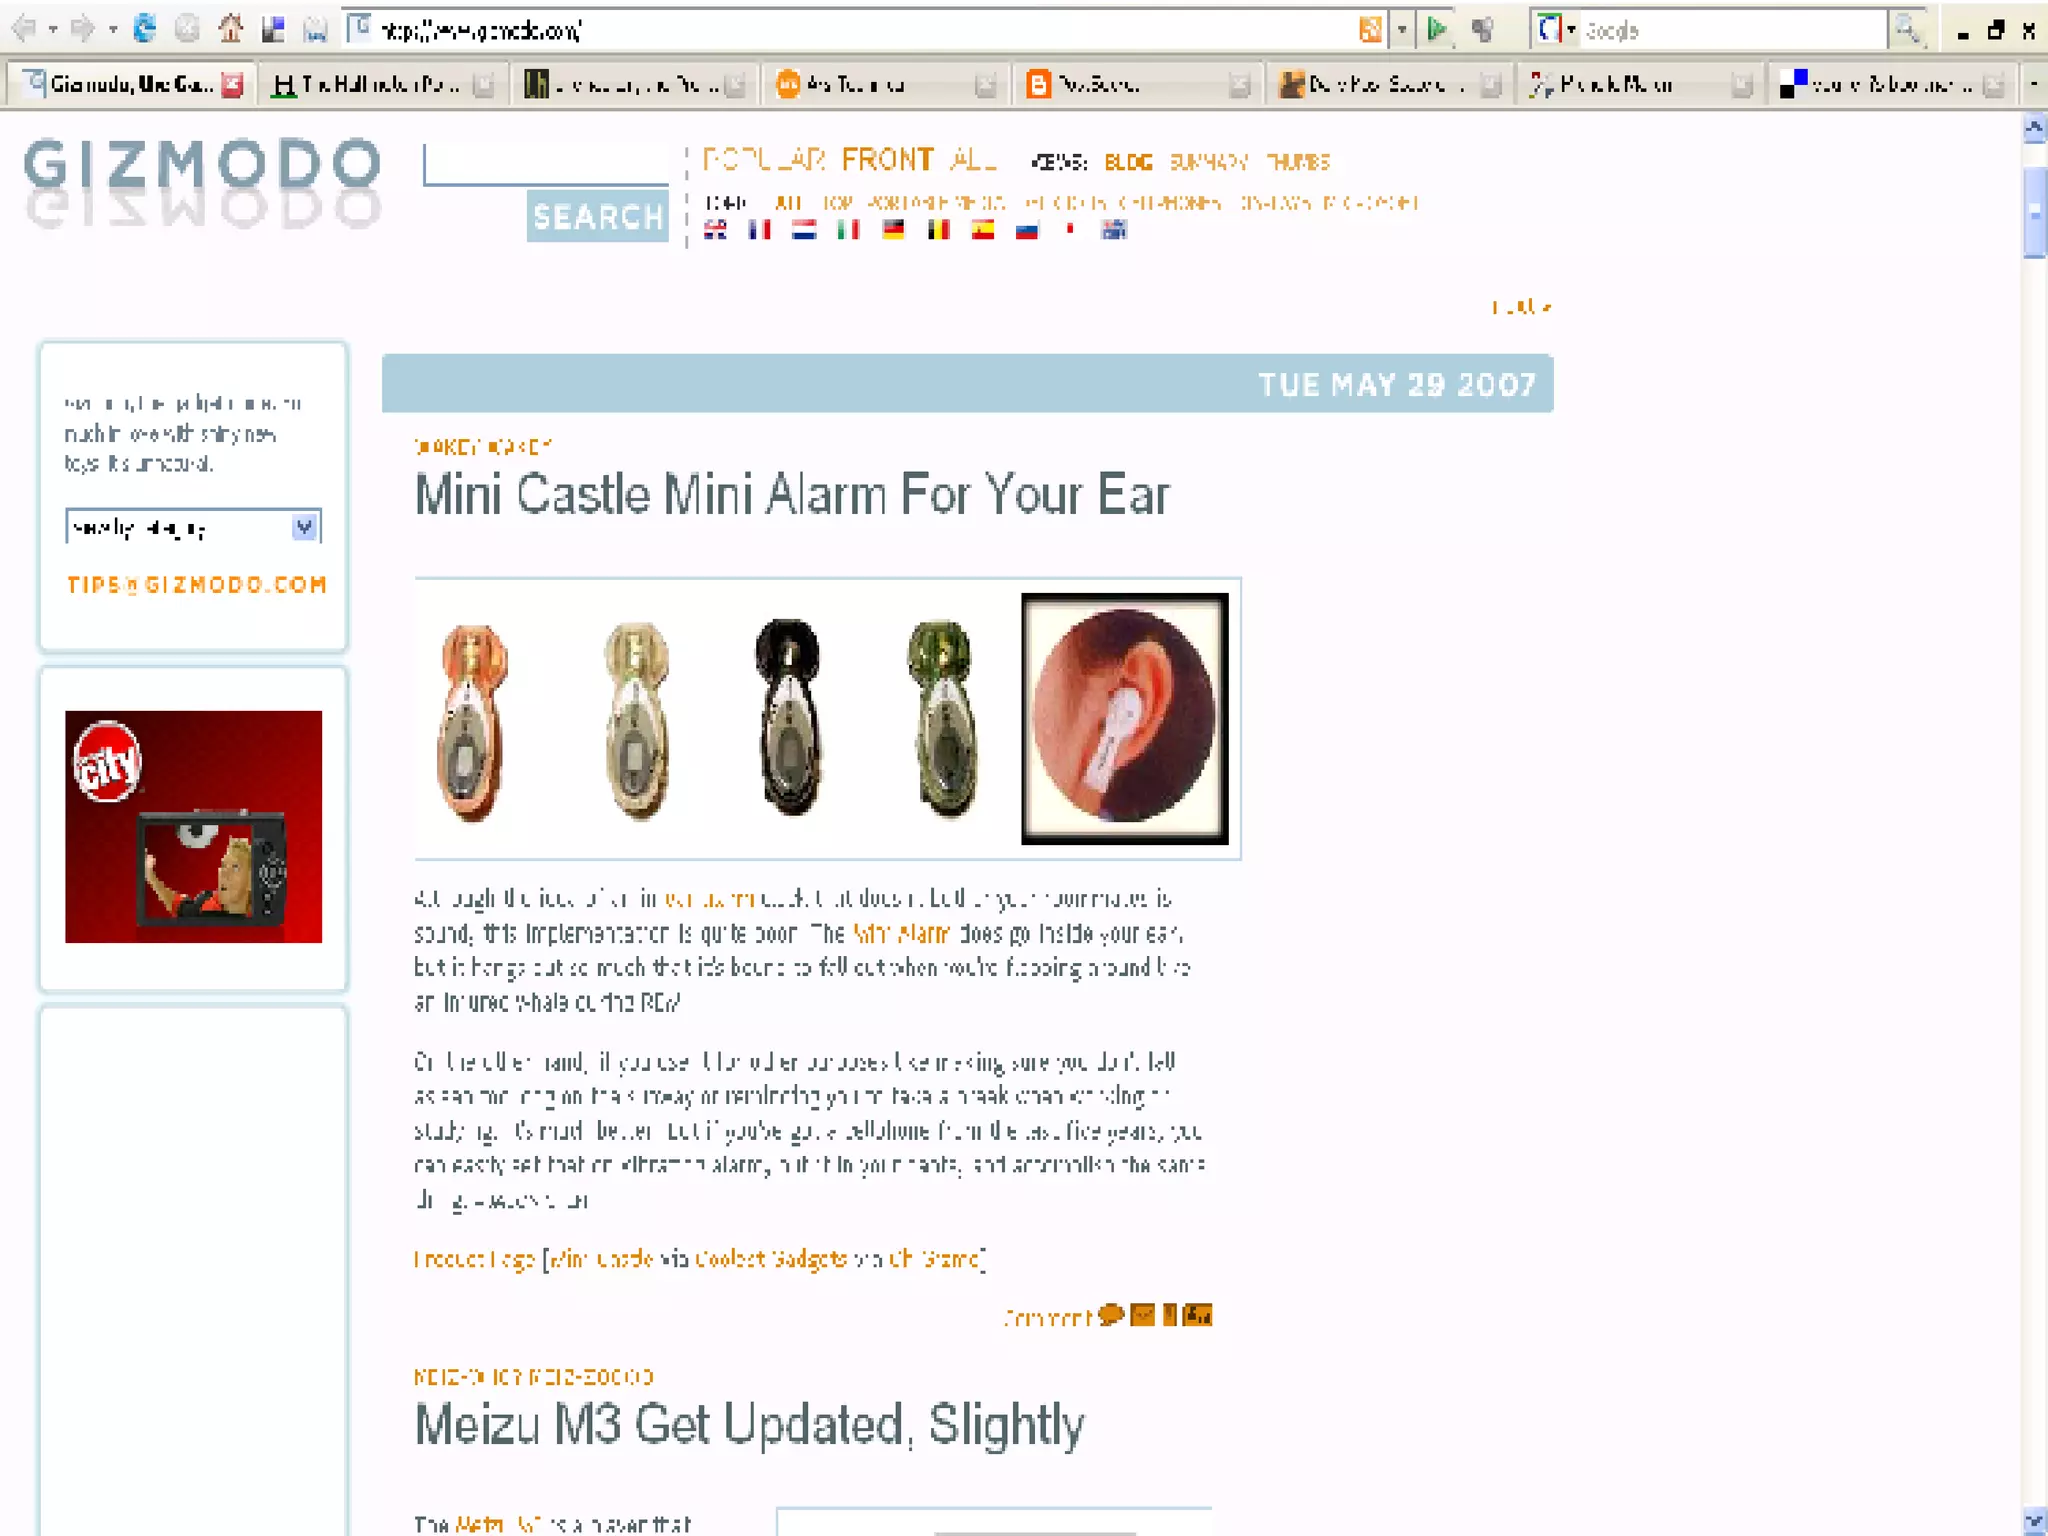Select the THUMBS view option
The width and height of the screenshot is (2048, 1536).
point(1298,162)
